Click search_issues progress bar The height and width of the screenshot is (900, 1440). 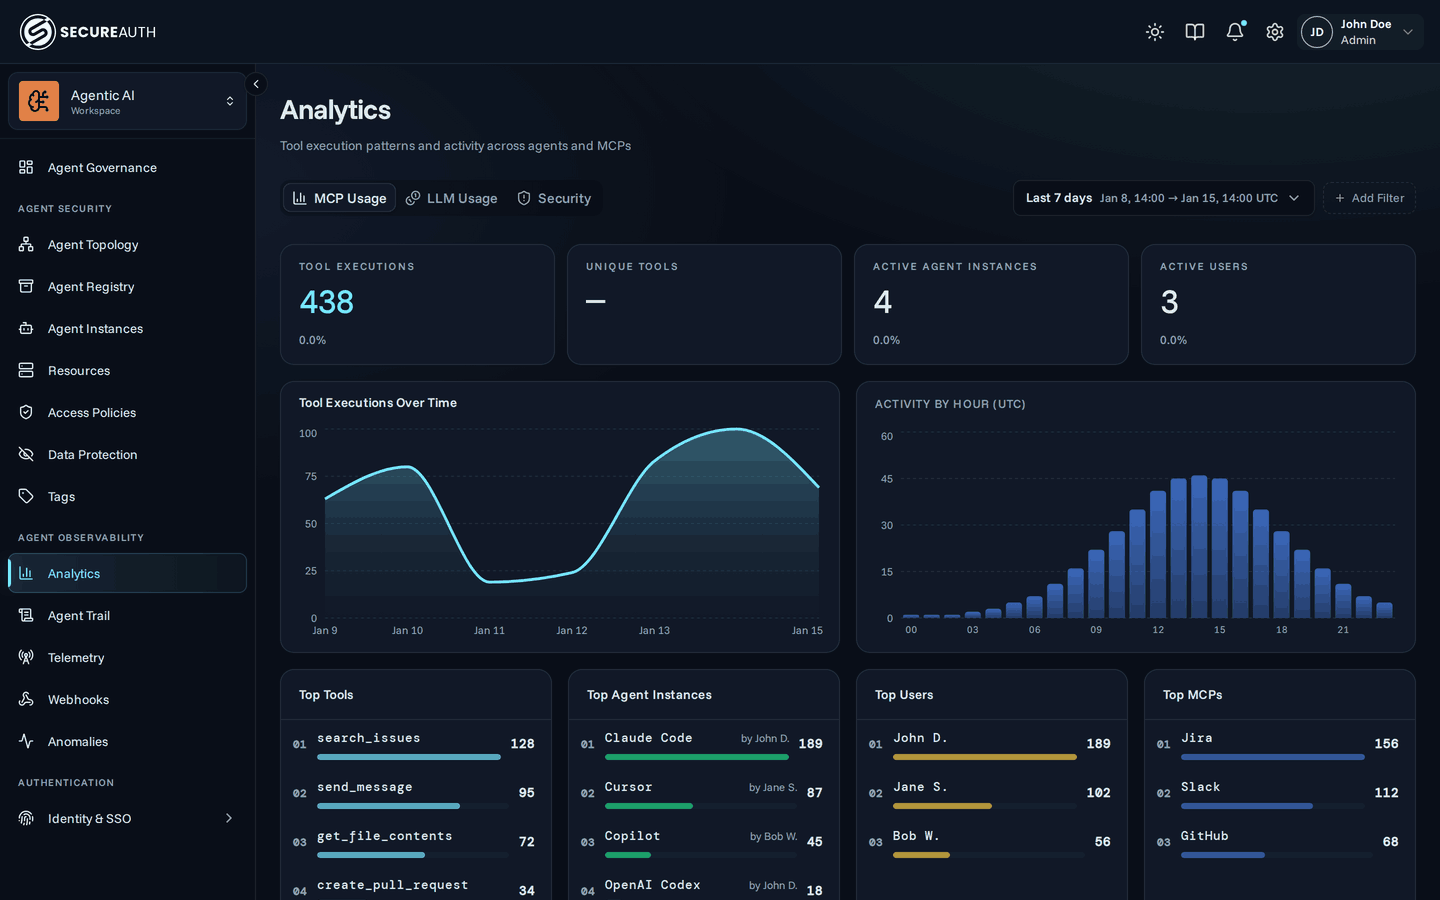click(x=409, y=757)
